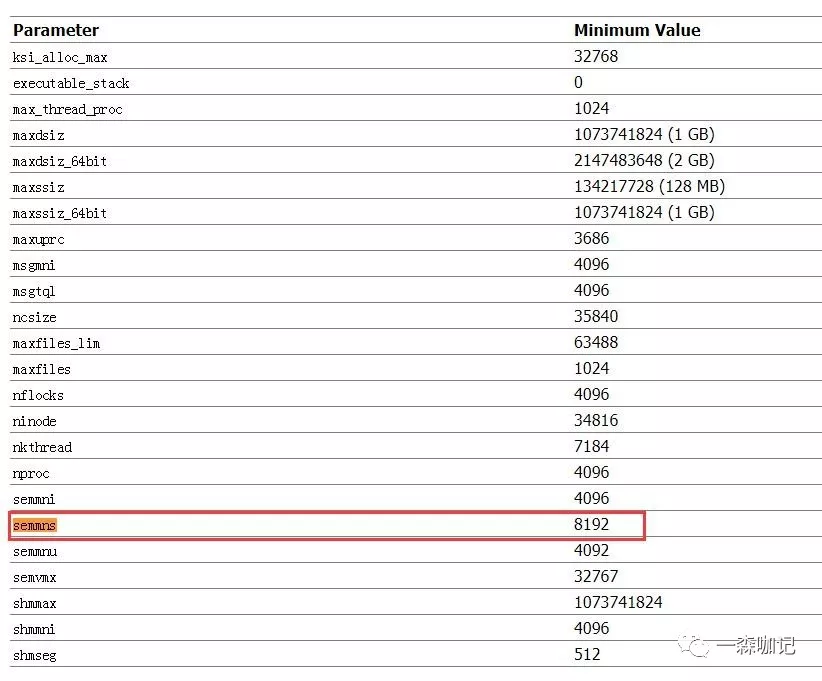Viewport: 822px width, 681px height.
Task: Click the shmseg parameter name
Action: pos(35,655)
